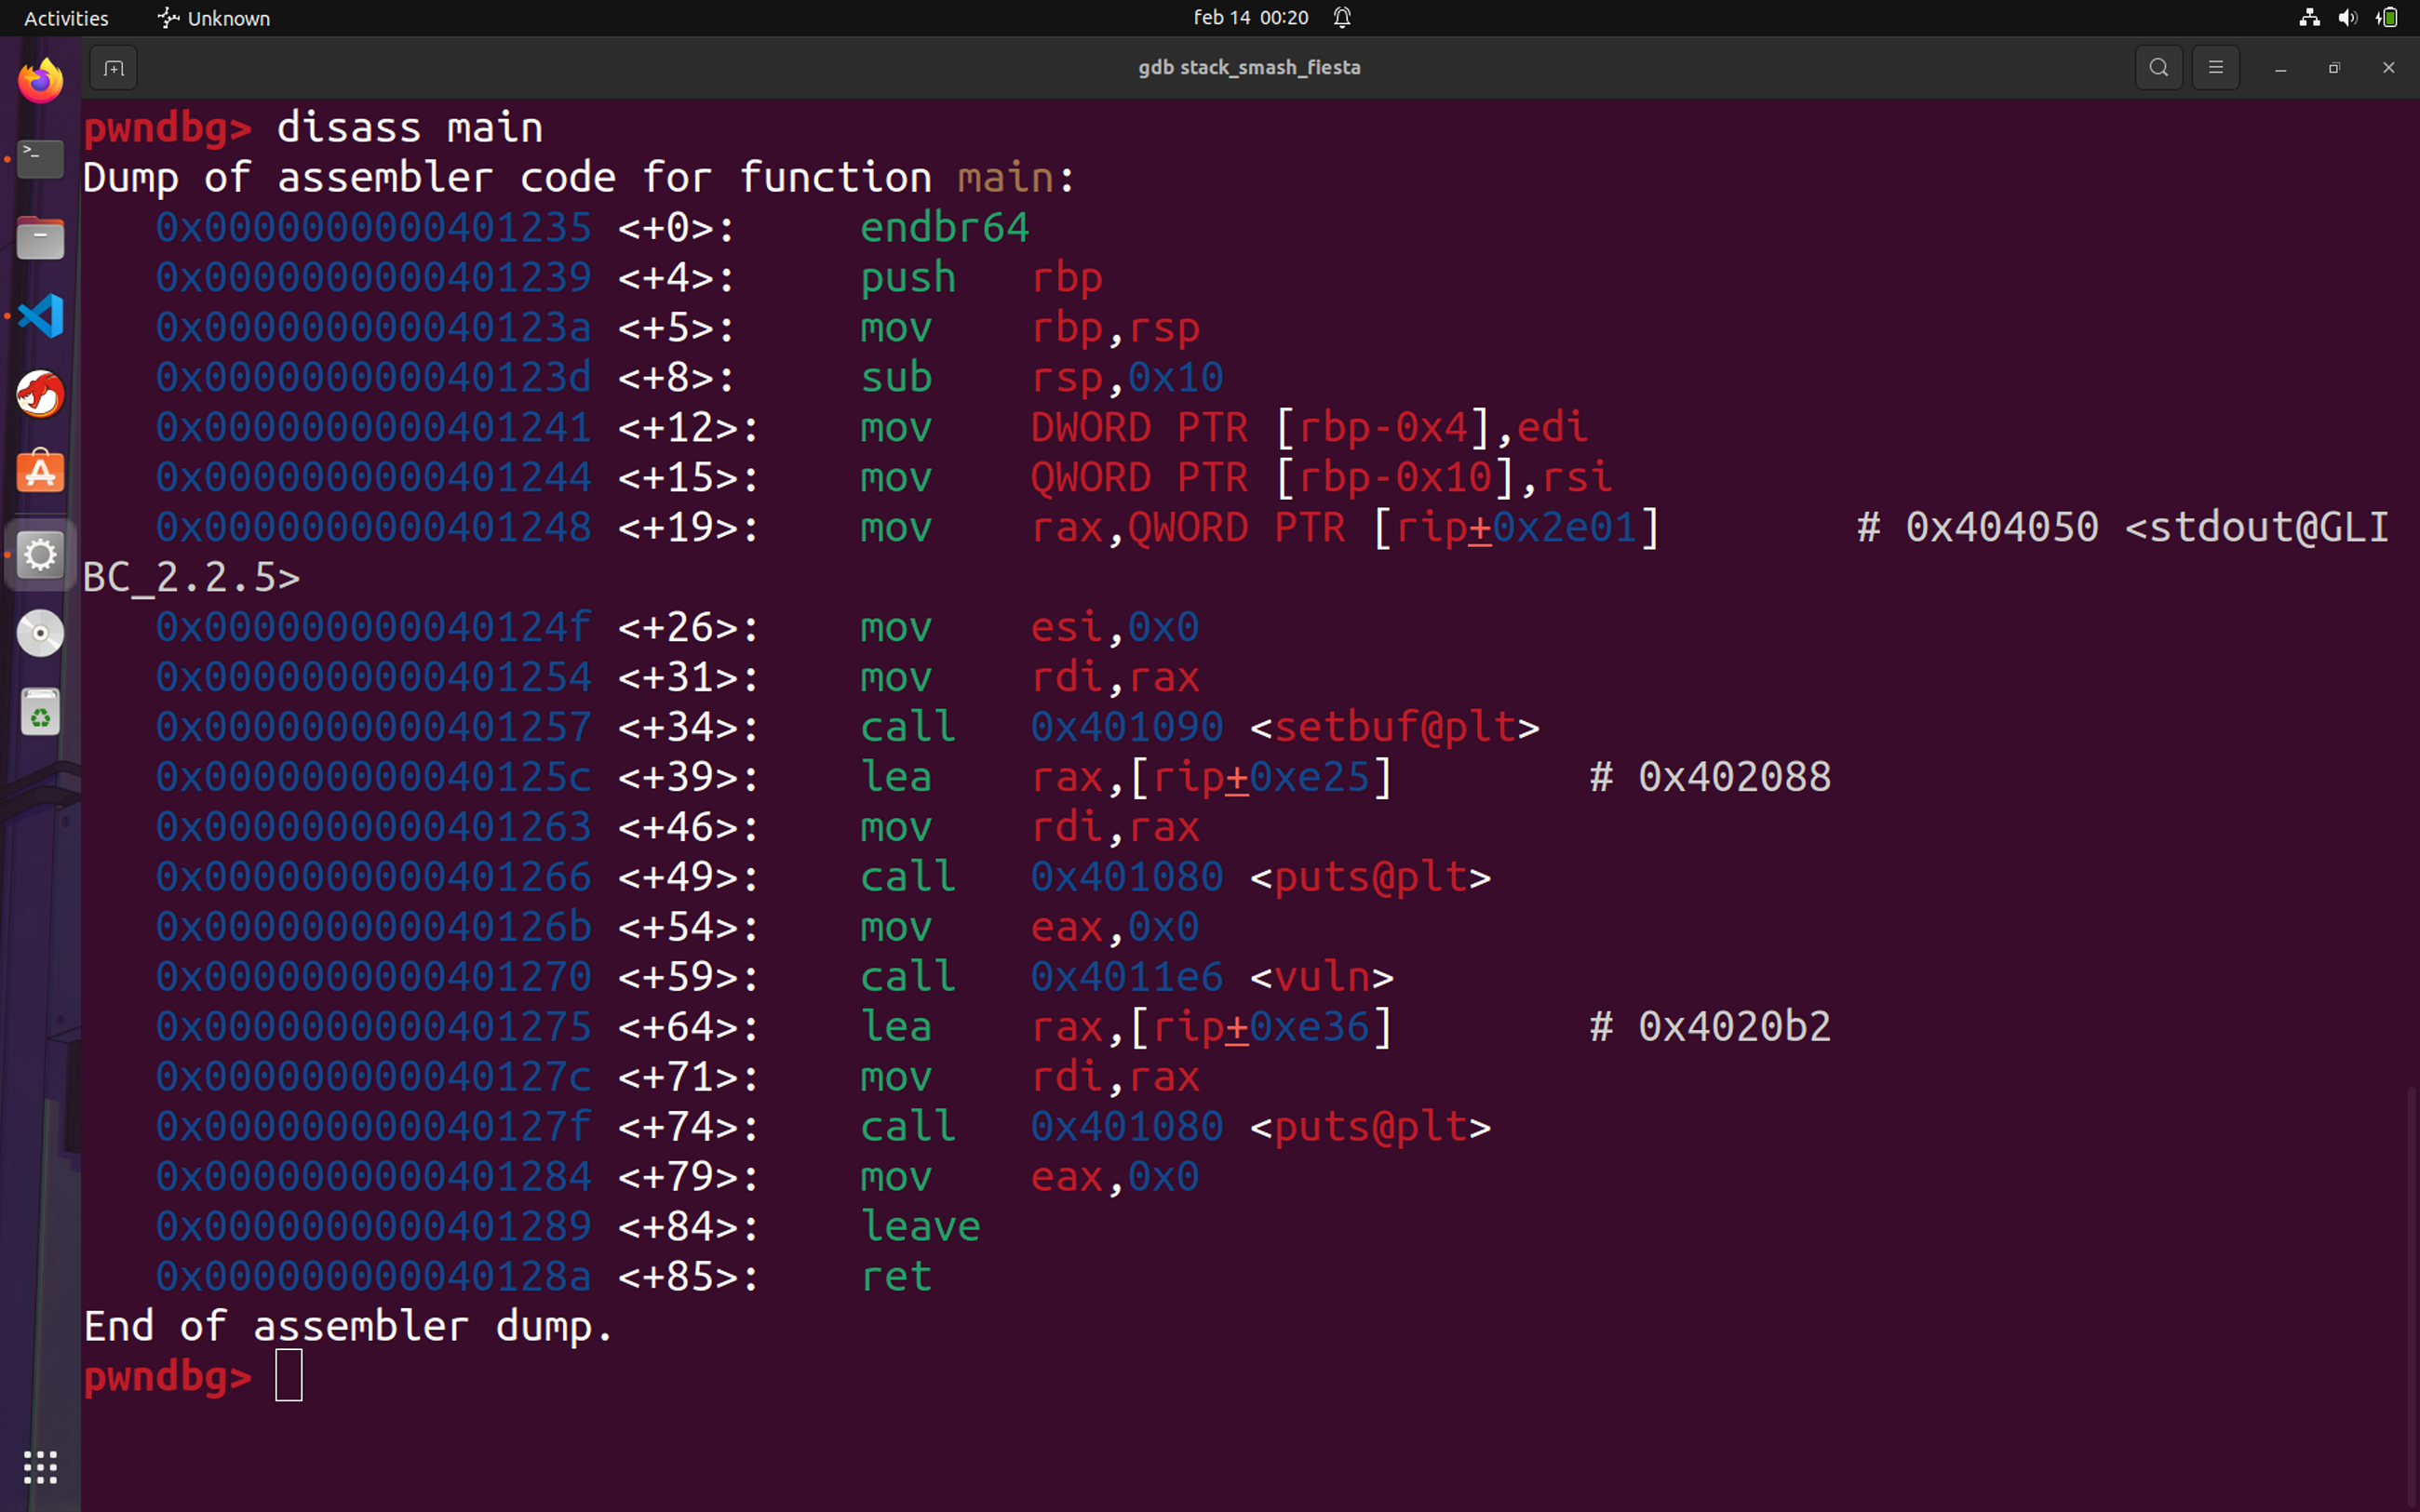Image resolution: width=2420 pixels, height=1512 pixels.
Task: Click address 0x0000000000401254
Action: coord(374,678)
